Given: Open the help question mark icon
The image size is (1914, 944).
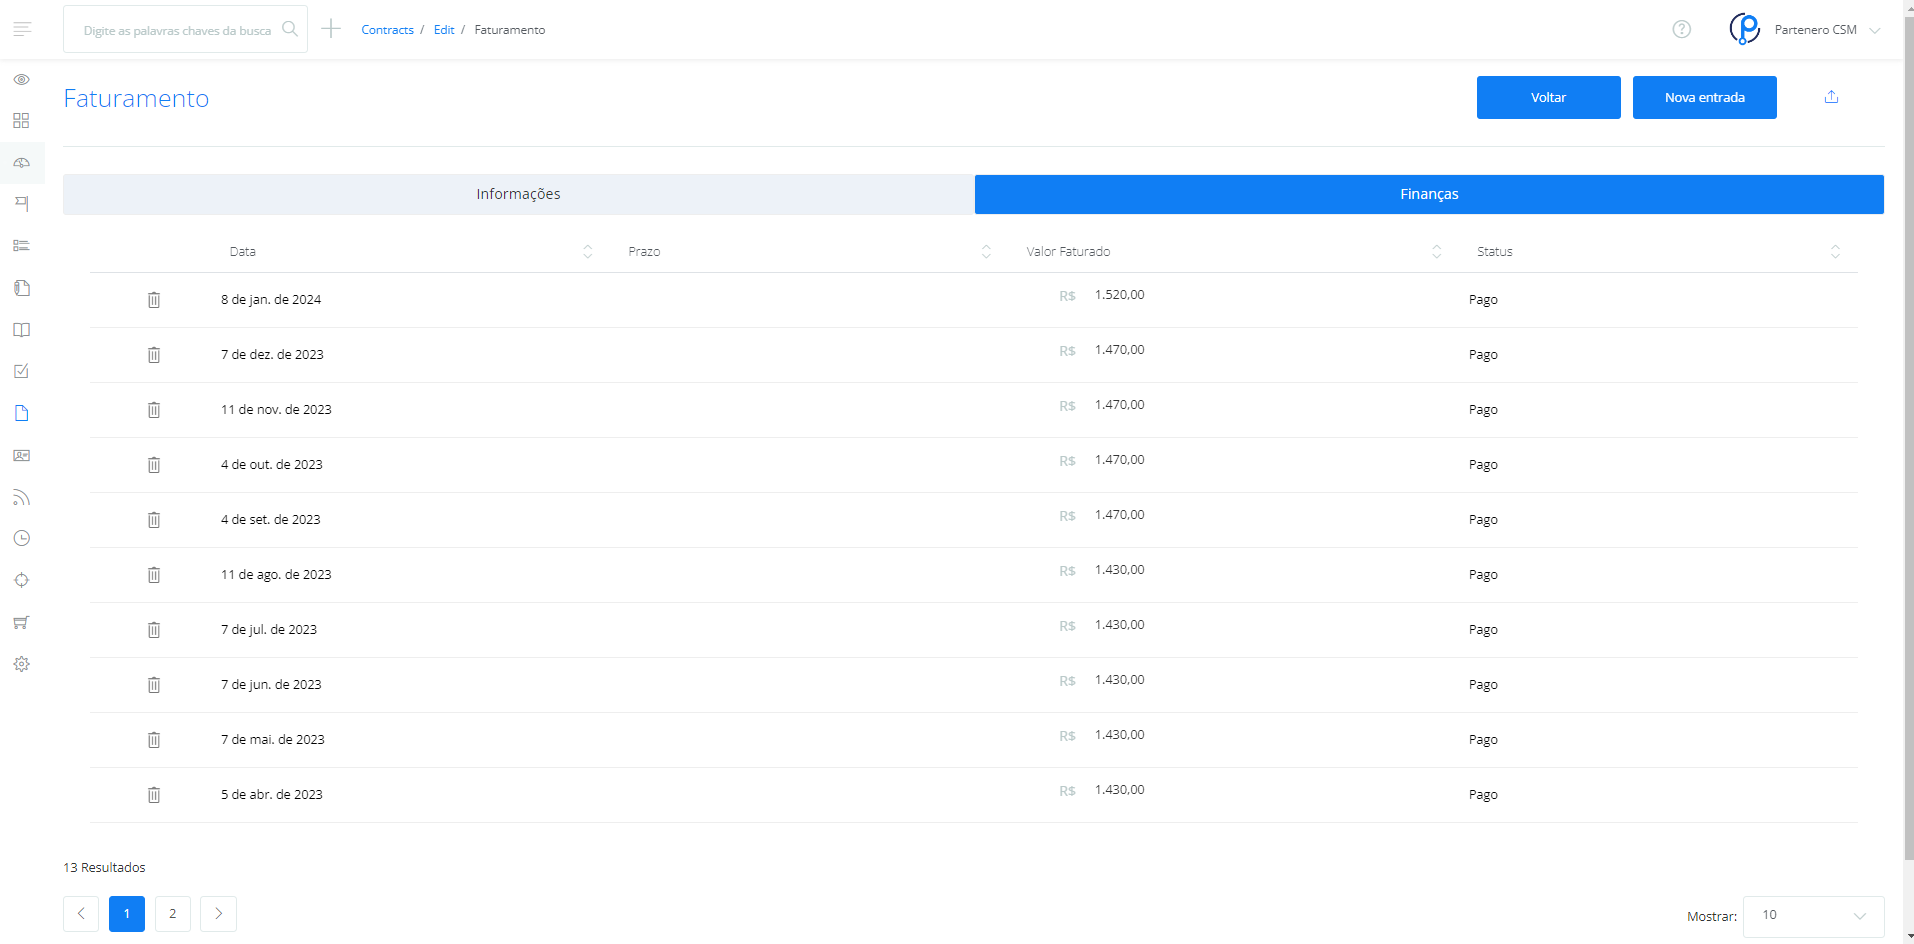Looking at the screenshot, I should click(x=1682, y=29).
